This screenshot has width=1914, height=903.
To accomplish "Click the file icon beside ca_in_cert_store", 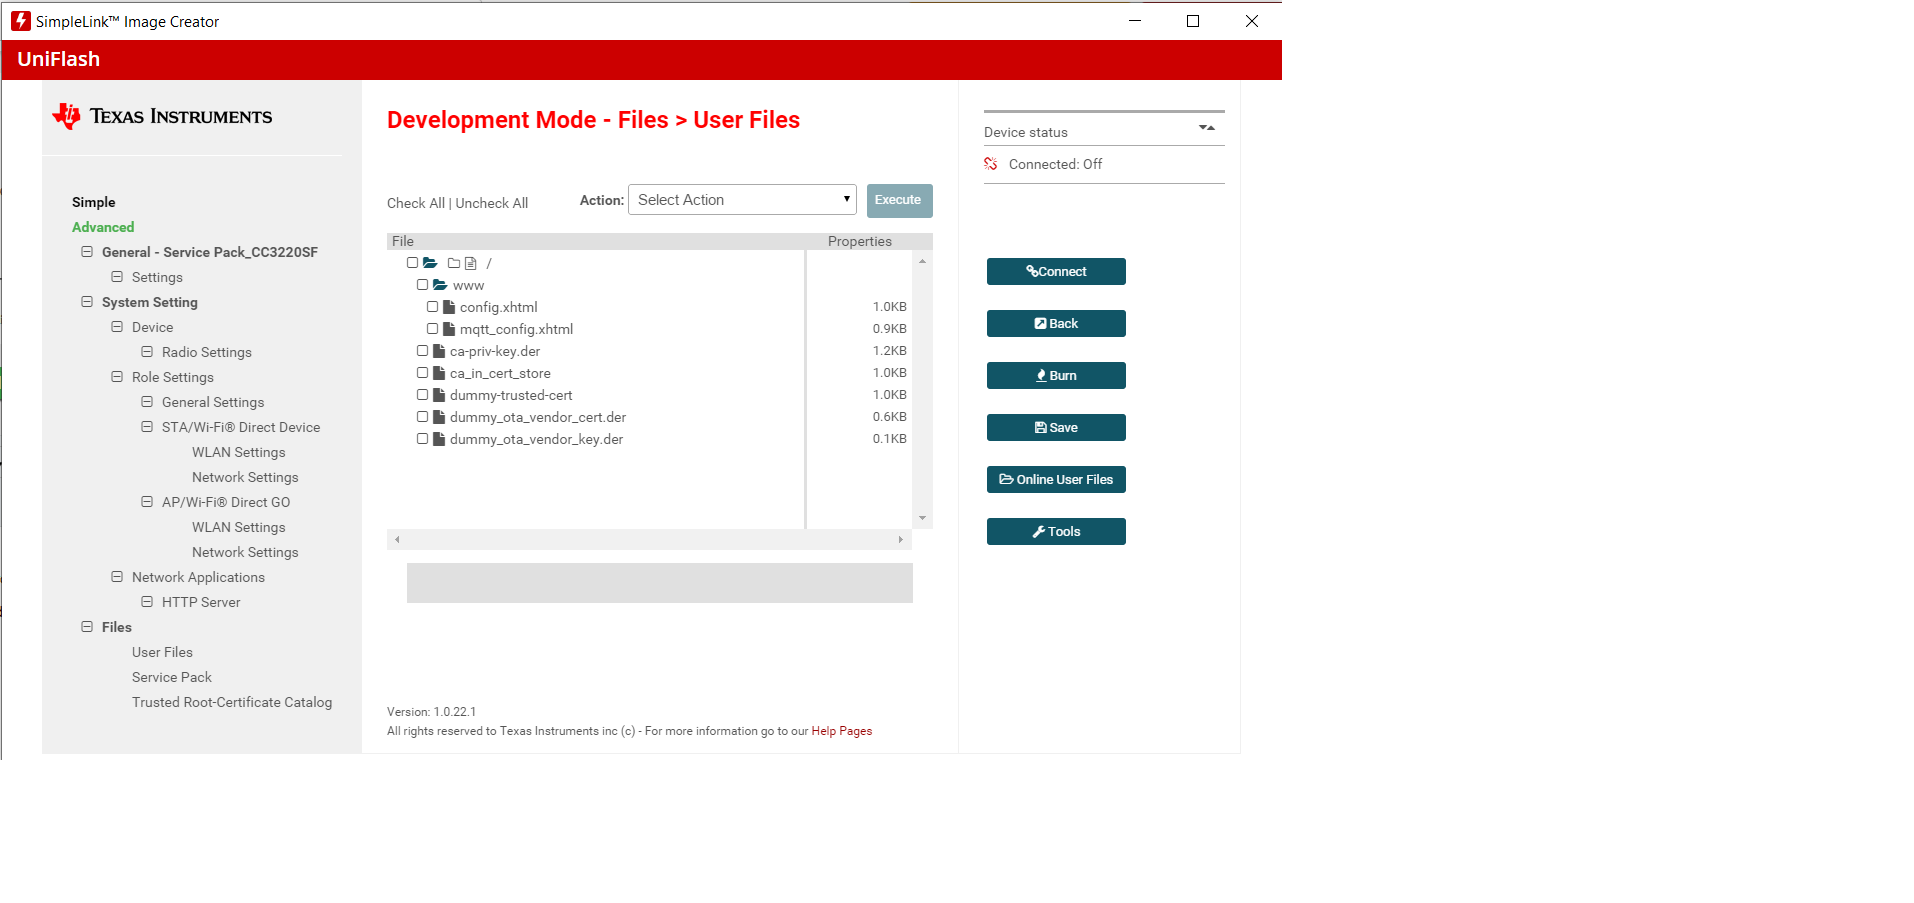I will click(x=439, y=373).
